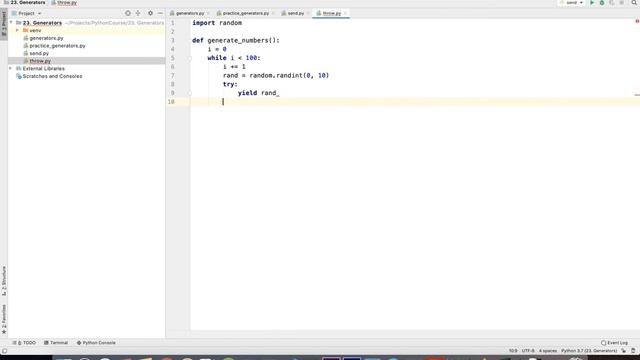Click line number 5 in the gutter
The image size is (640, 360).
point(173,58)
